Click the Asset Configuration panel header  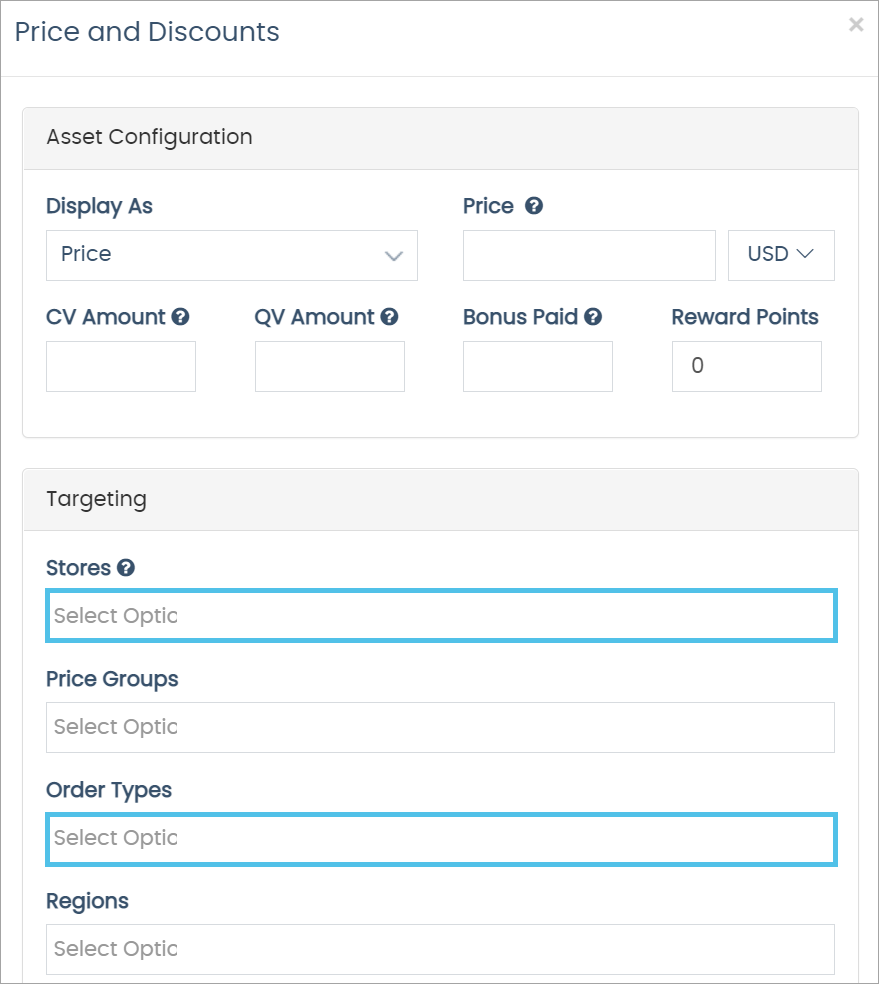pyautogui.click(x=440, y=138)
